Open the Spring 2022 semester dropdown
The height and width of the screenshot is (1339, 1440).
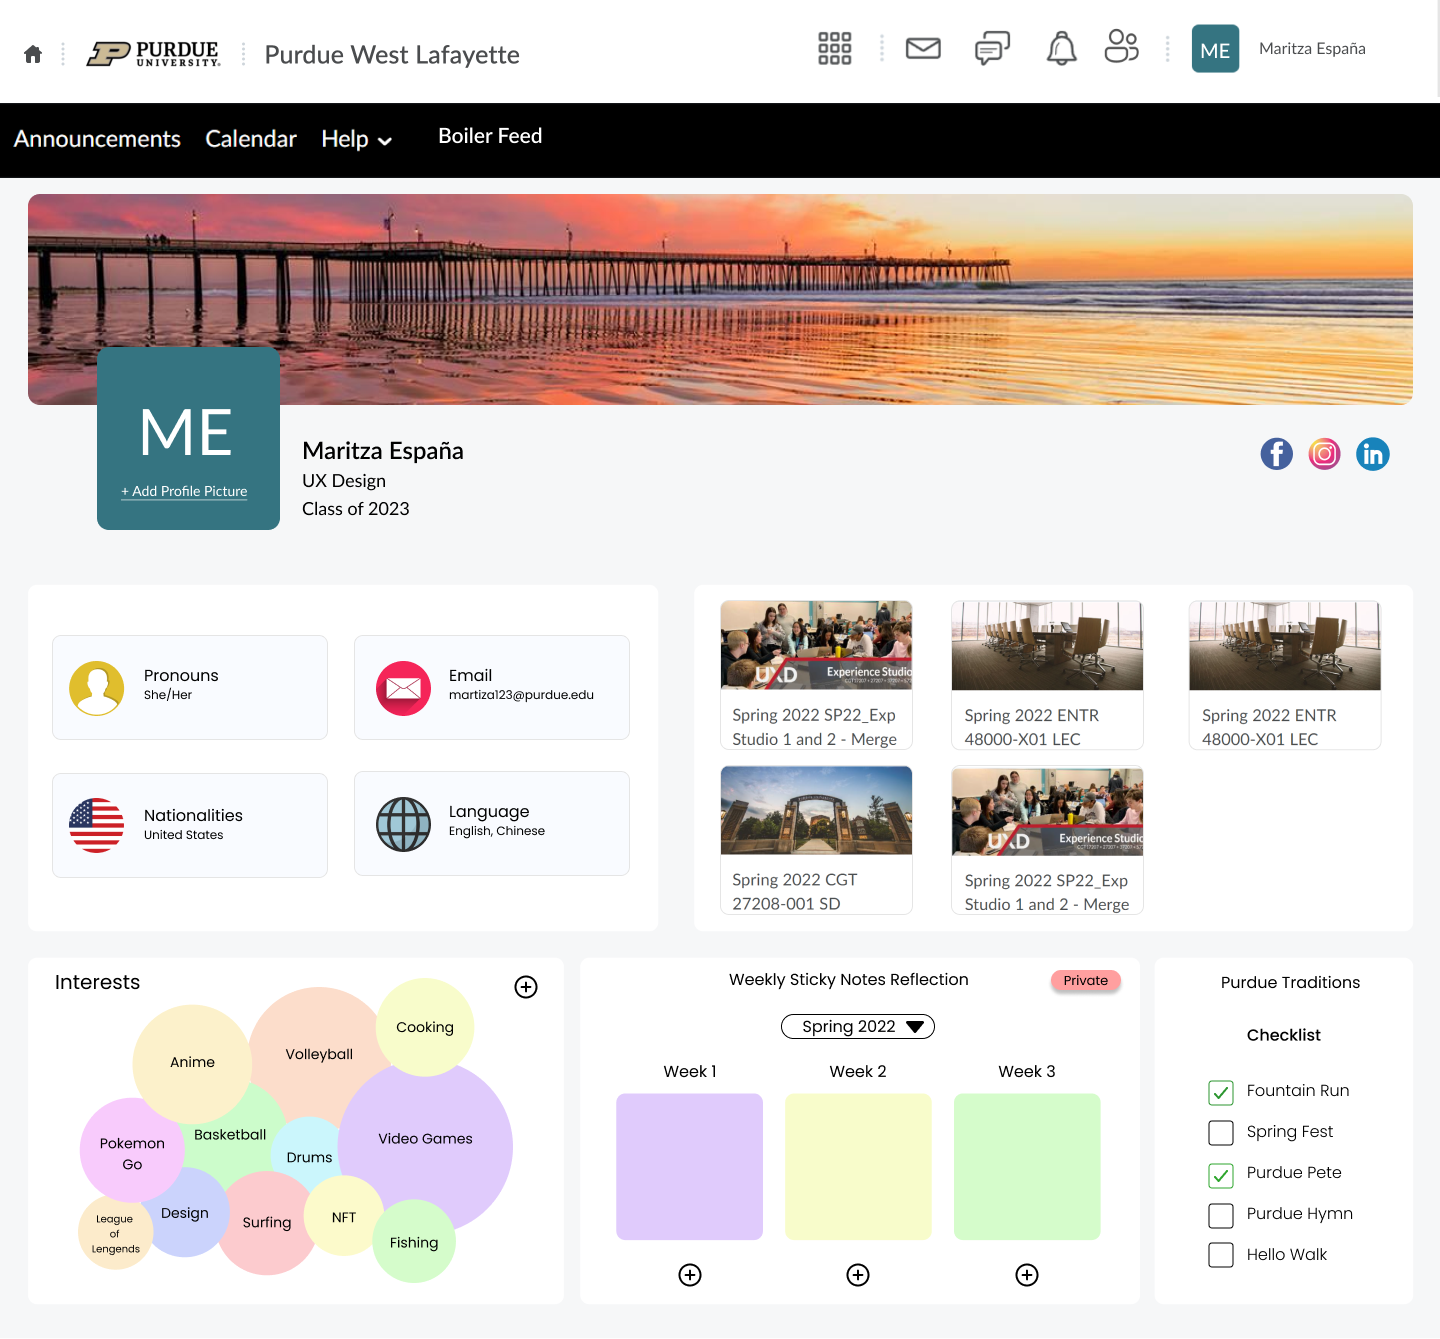pyautogui.click(x=858, y=1027)
